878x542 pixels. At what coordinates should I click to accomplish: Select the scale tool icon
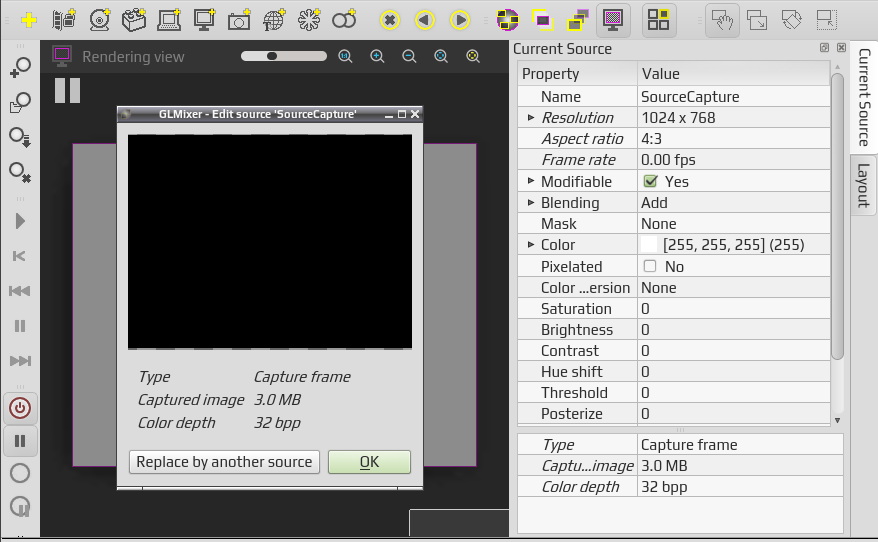click(x=757, y=21)
